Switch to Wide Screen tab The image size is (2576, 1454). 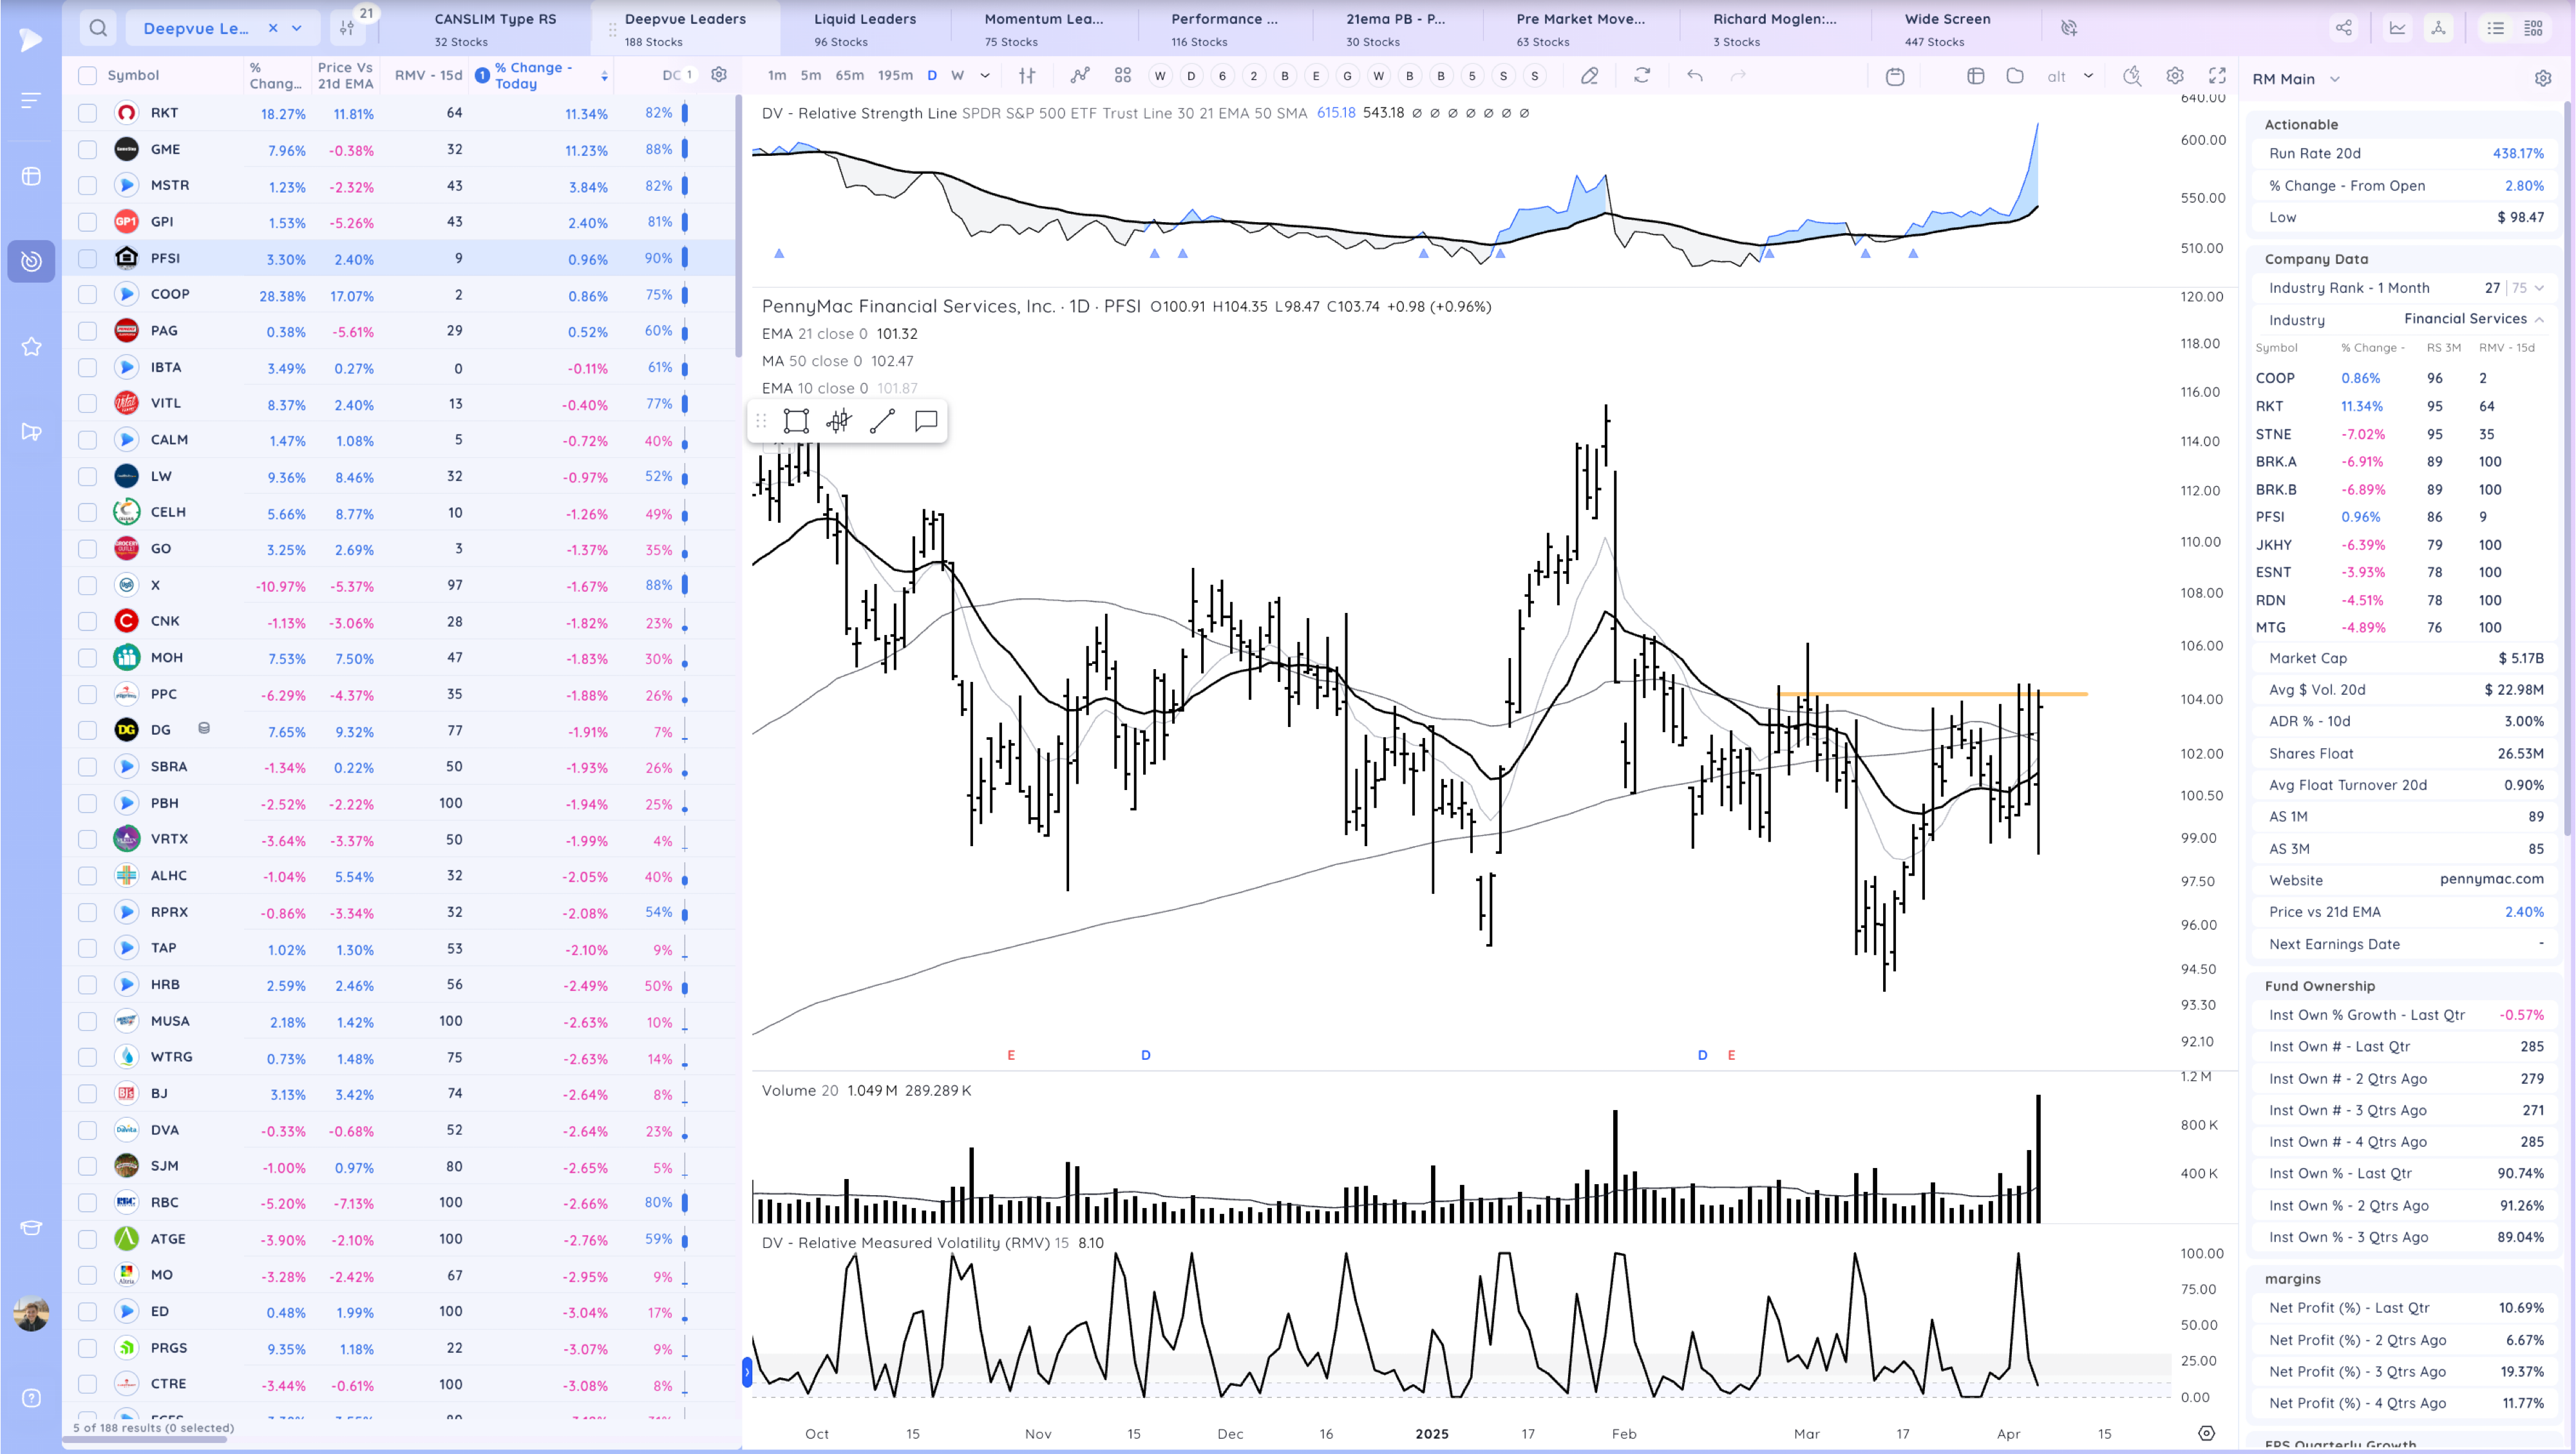pos(1947,29)
